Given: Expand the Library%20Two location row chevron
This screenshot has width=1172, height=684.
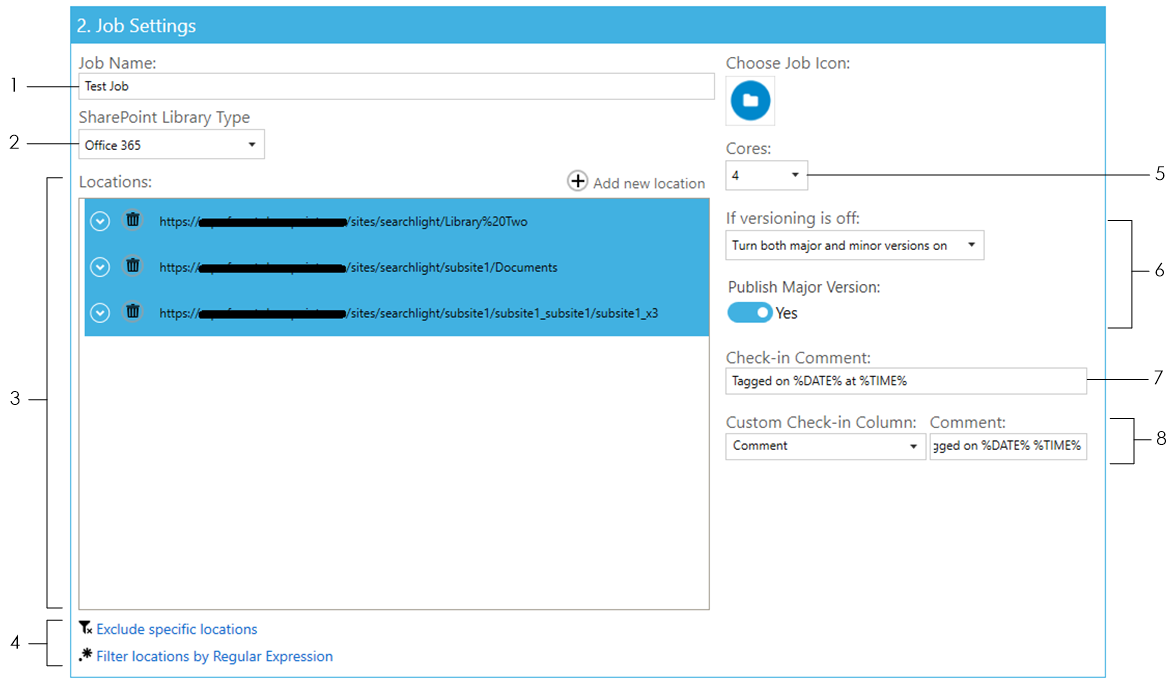Looking at the screenshot, I should (99, 221).
